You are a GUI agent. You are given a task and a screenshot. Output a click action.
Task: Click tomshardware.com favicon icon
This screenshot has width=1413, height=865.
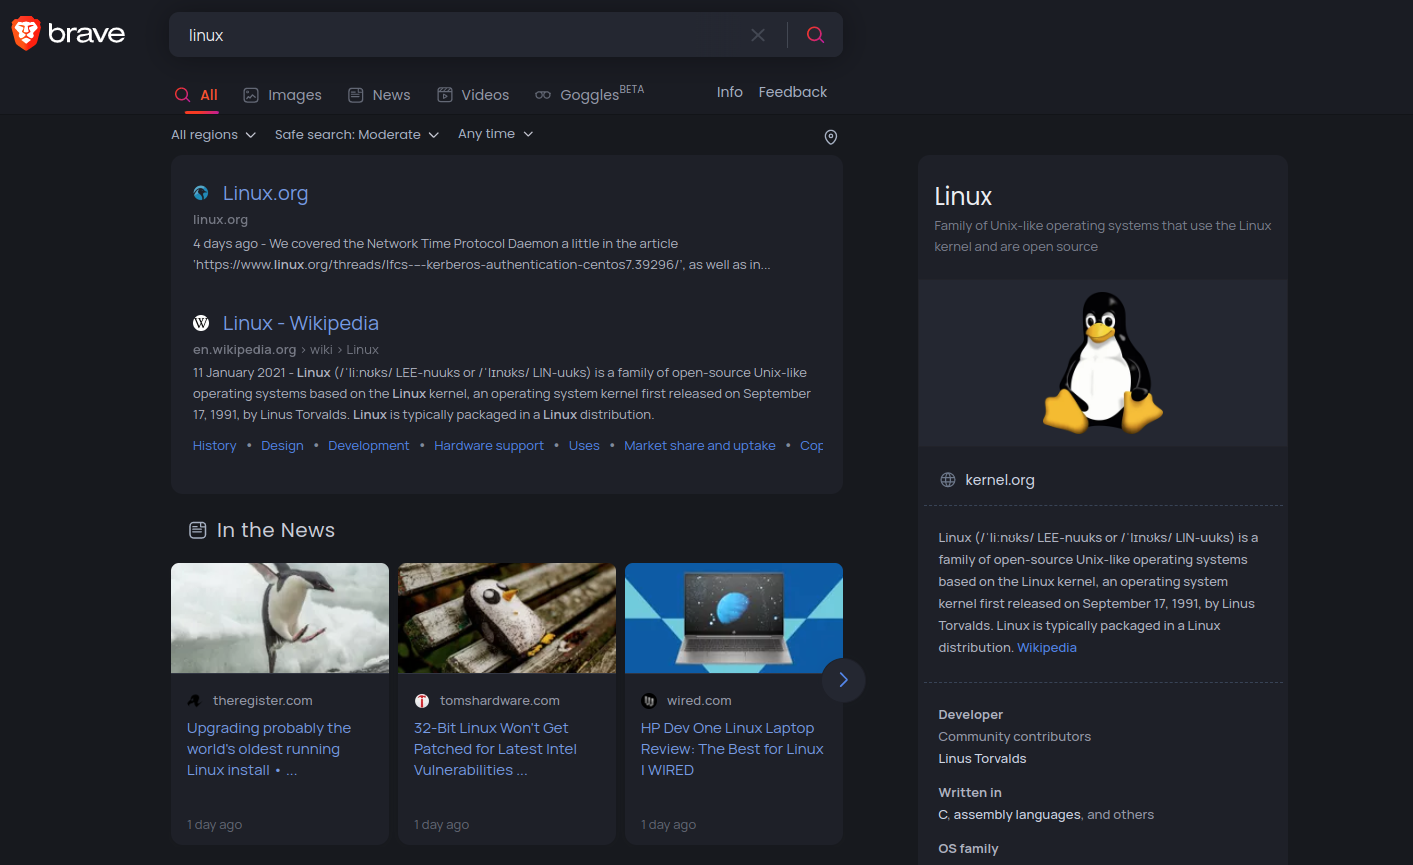pyautogui.click(x=421, y=701)
